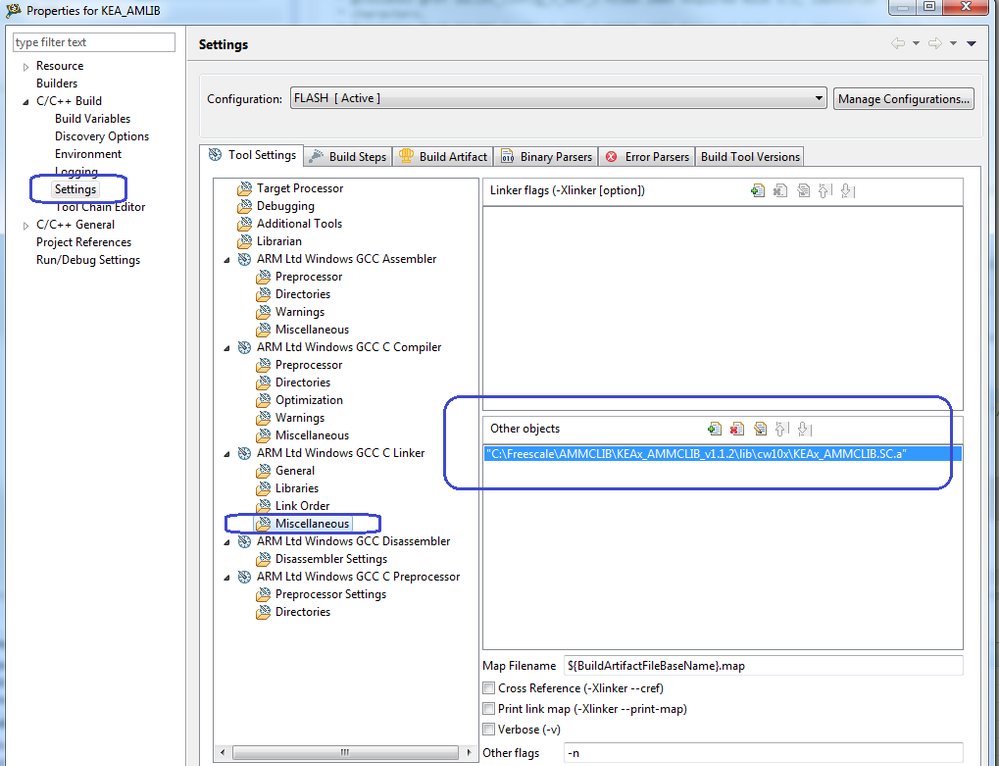Switch to the Build Artifact tab
This screenshot has width=999, height=766.
[443, 157]
